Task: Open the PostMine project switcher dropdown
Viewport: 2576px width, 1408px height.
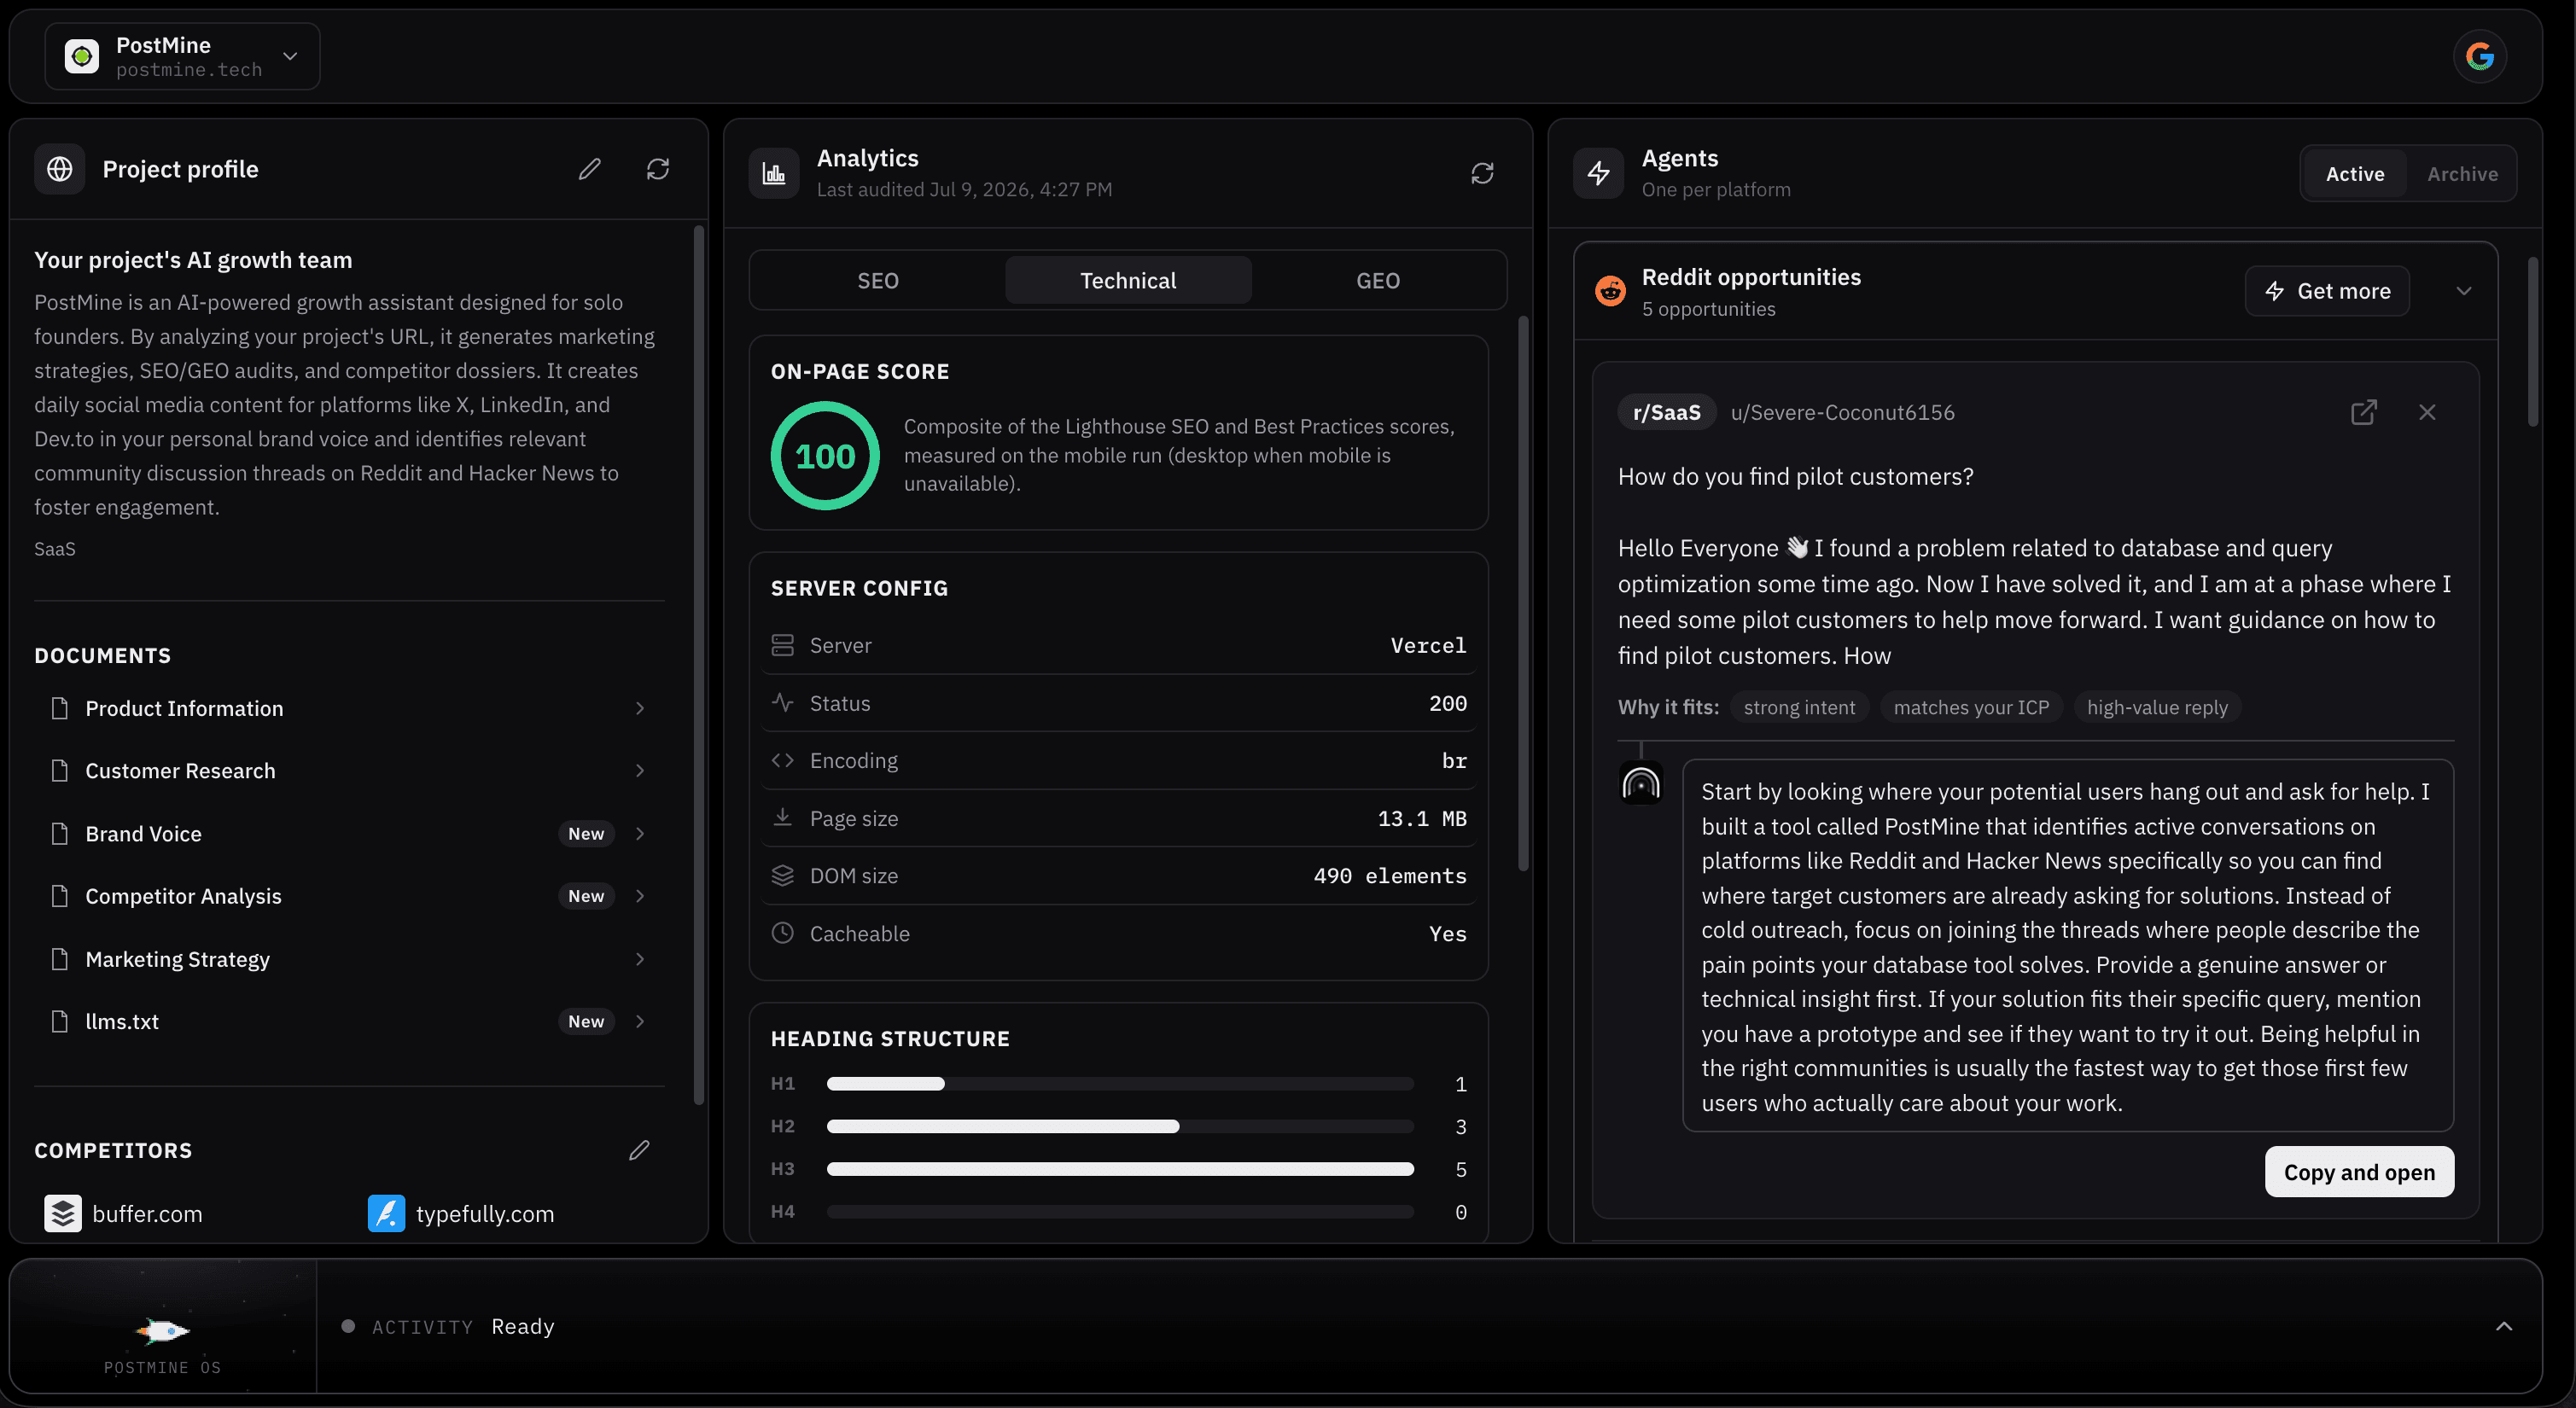Action: 182,56
